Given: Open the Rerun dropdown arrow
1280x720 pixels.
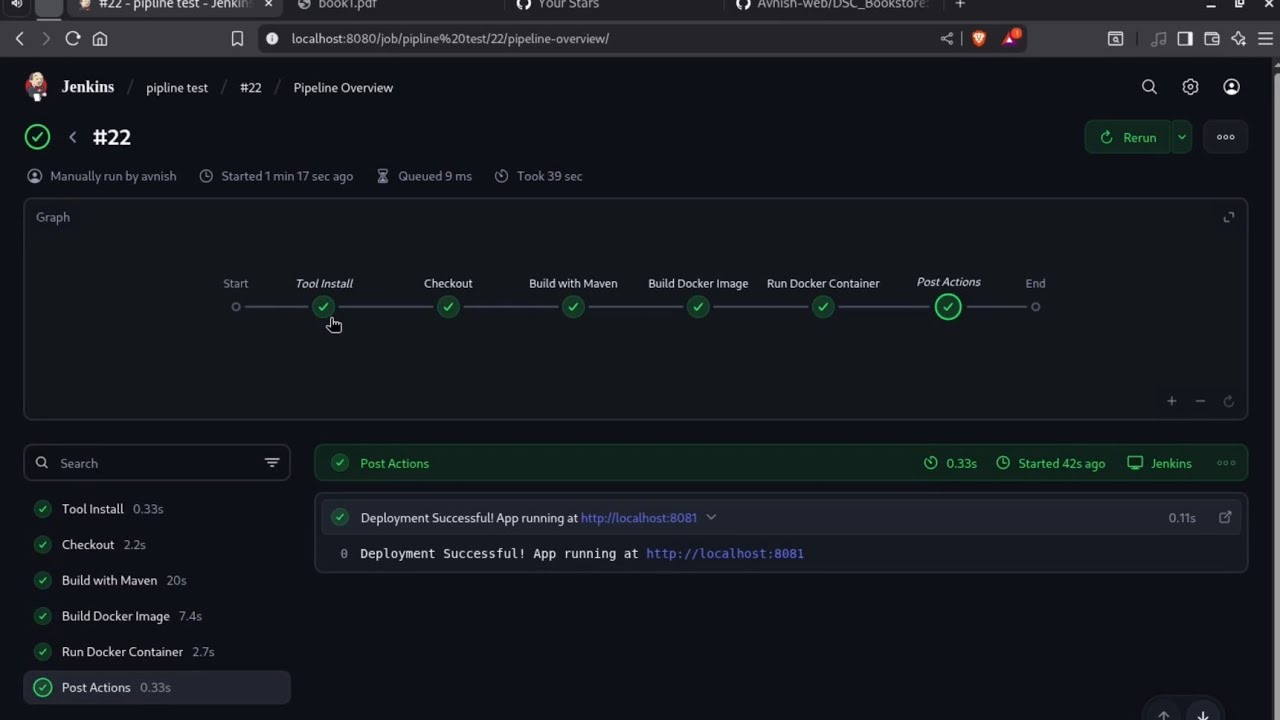Looking at the screenshot, I should (1181, 137).
